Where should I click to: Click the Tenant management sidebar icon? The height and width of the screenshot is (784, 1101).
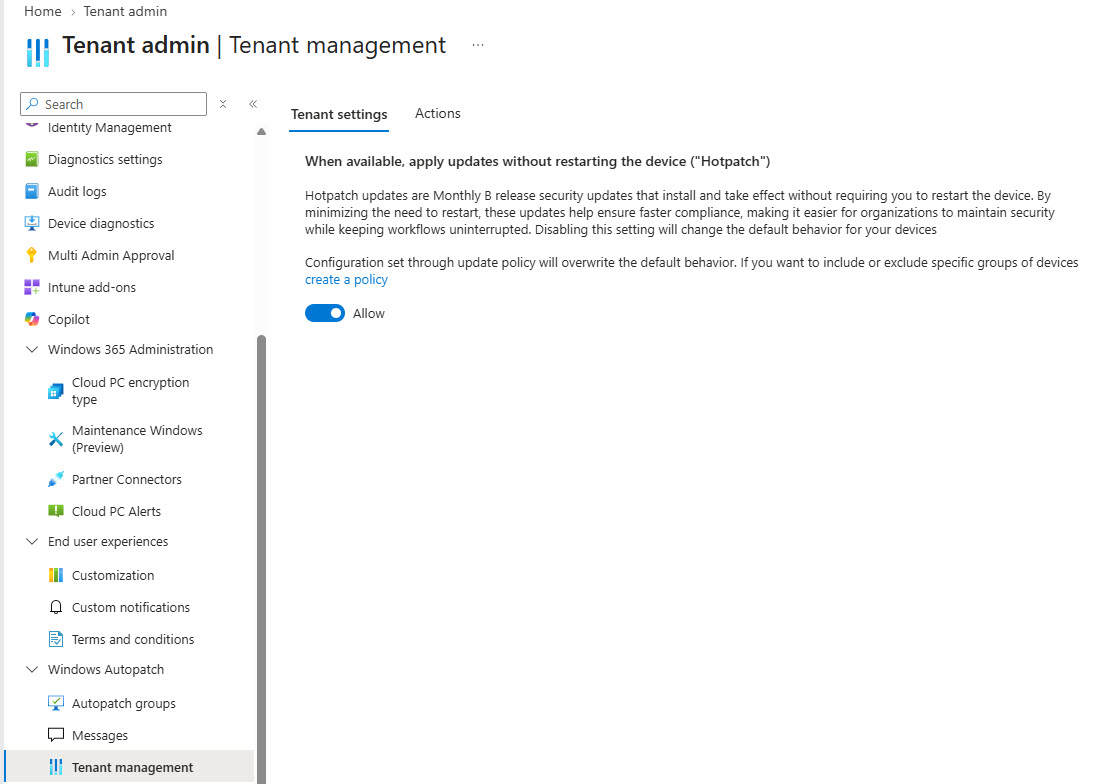pos(55,767)
